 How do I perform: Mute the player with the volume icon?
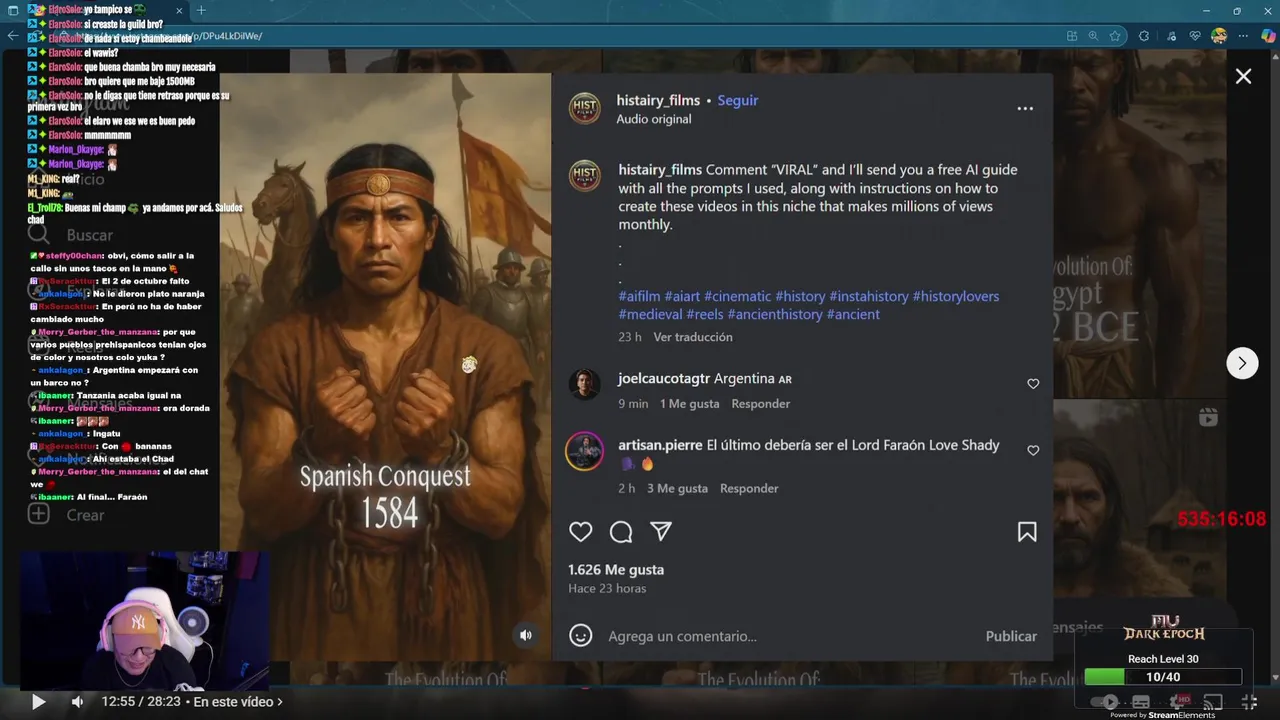[77, 702]
